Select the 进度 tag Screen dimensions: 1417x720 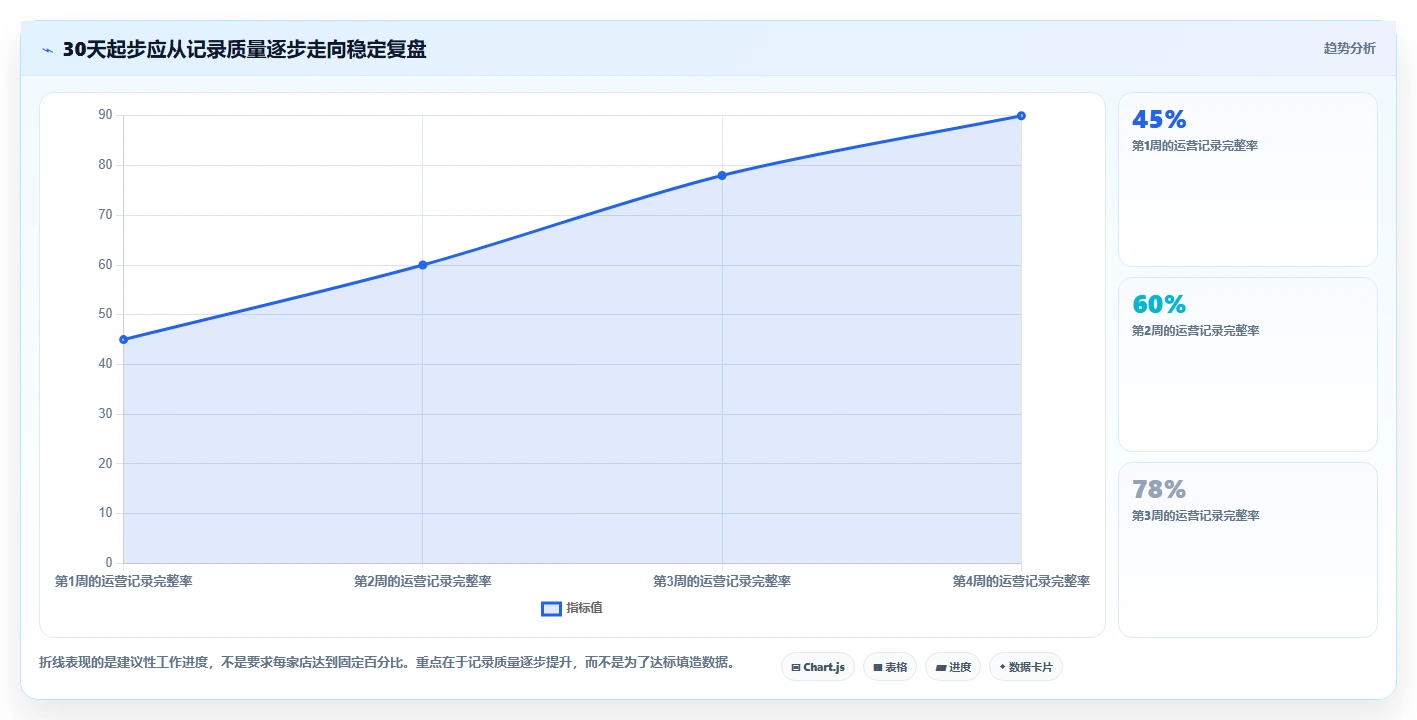point(953,667)
